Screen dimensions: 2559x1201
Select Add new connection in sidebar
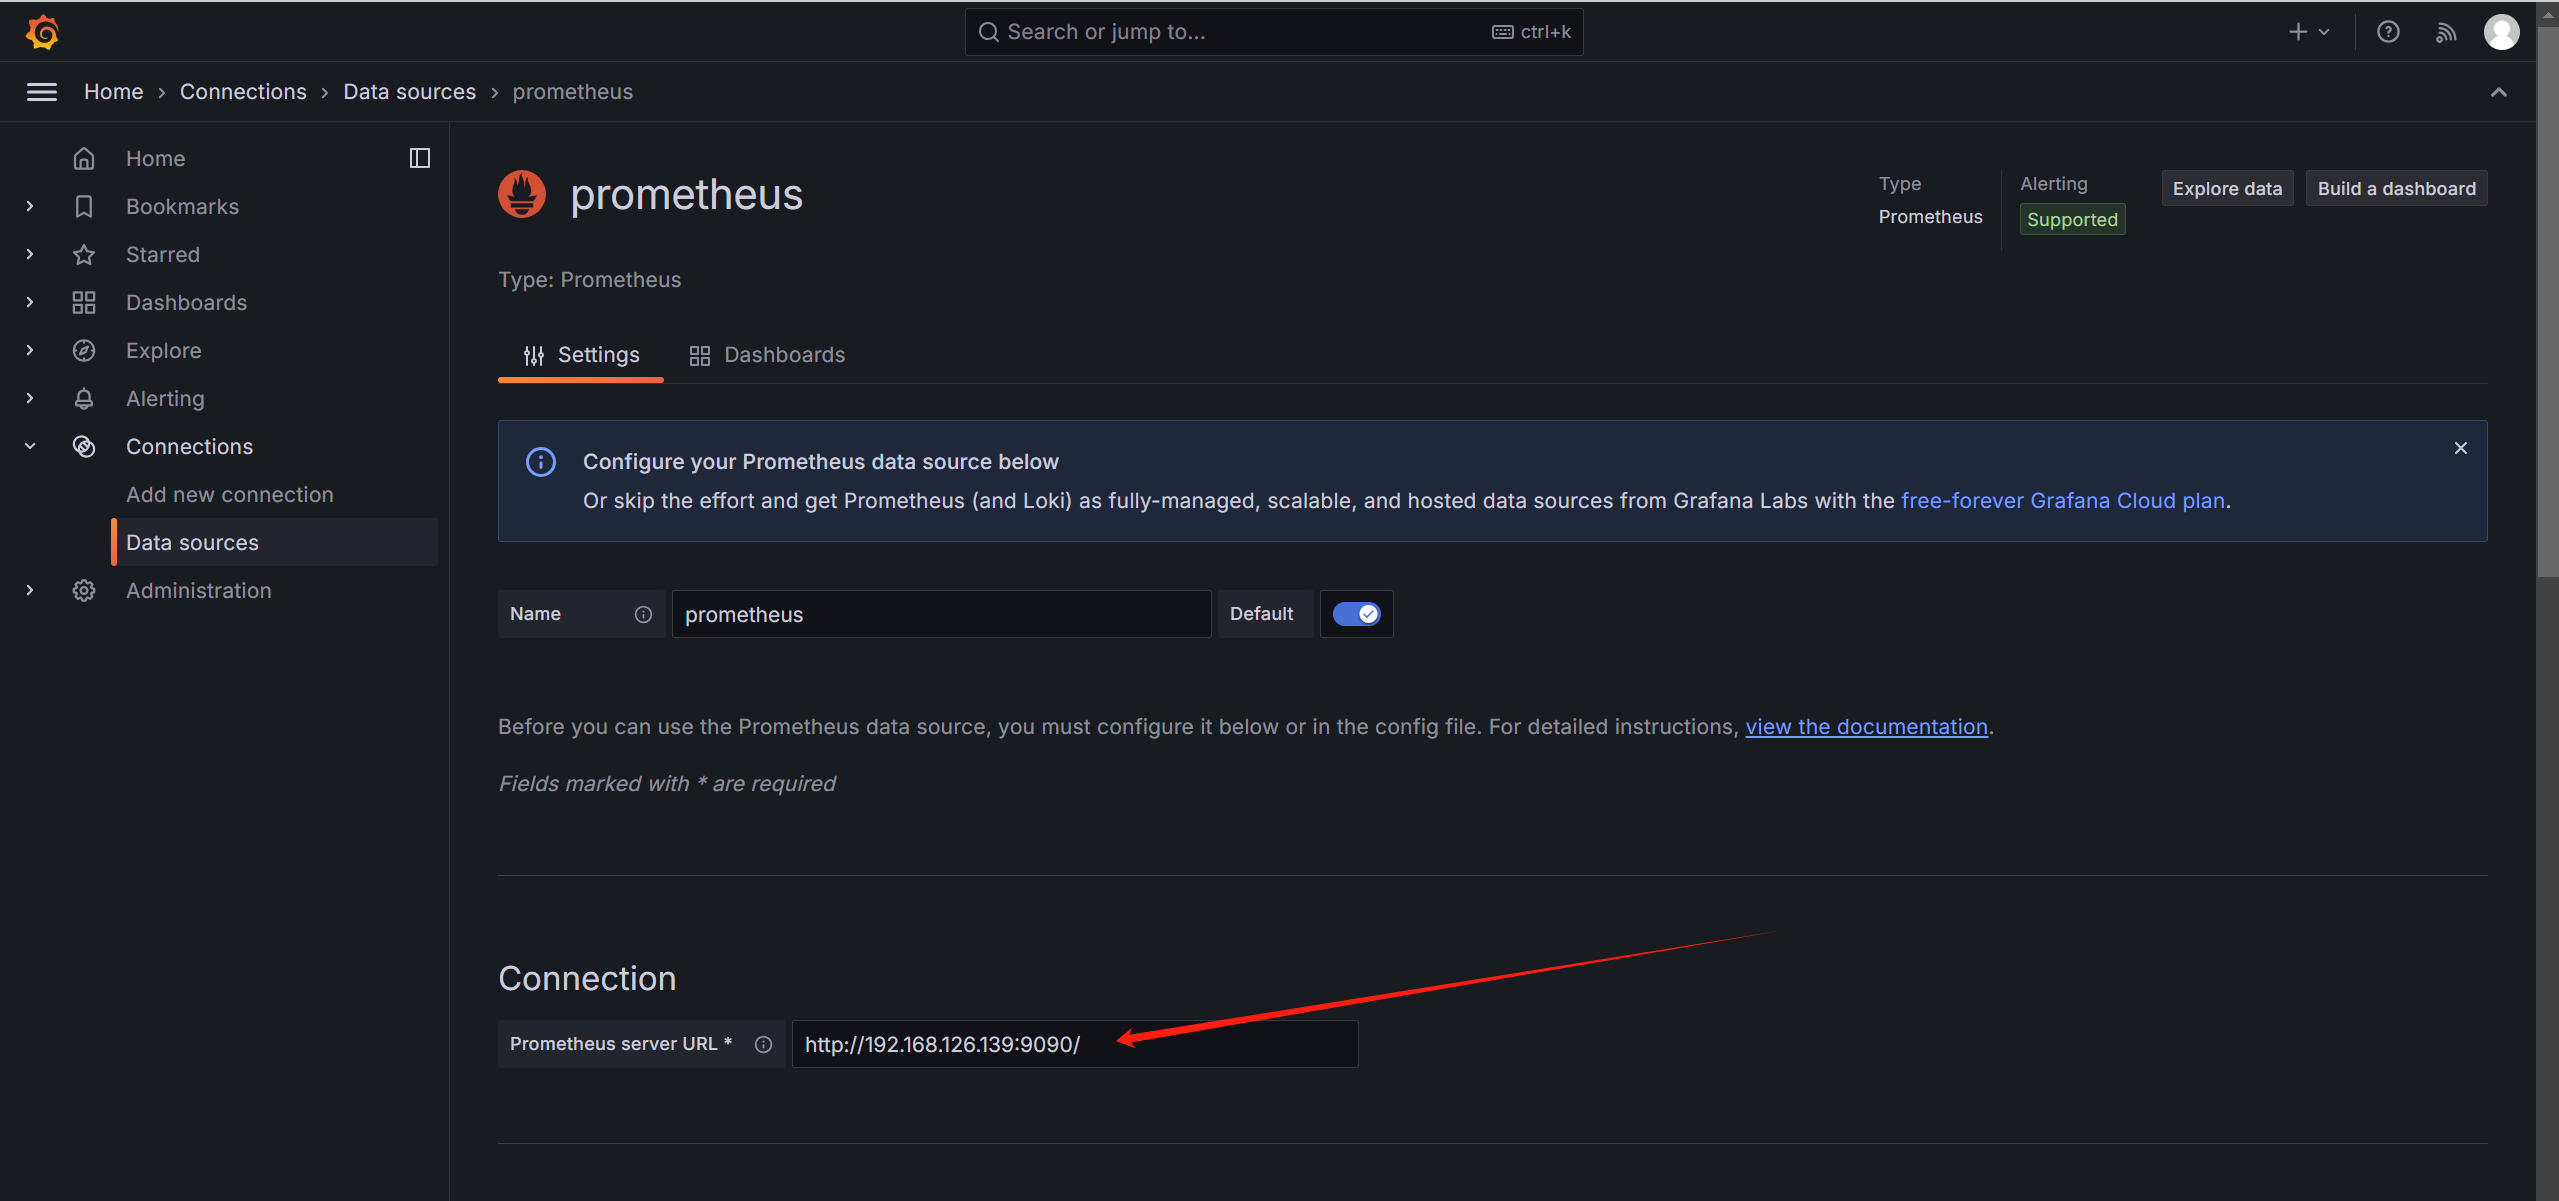229,494
